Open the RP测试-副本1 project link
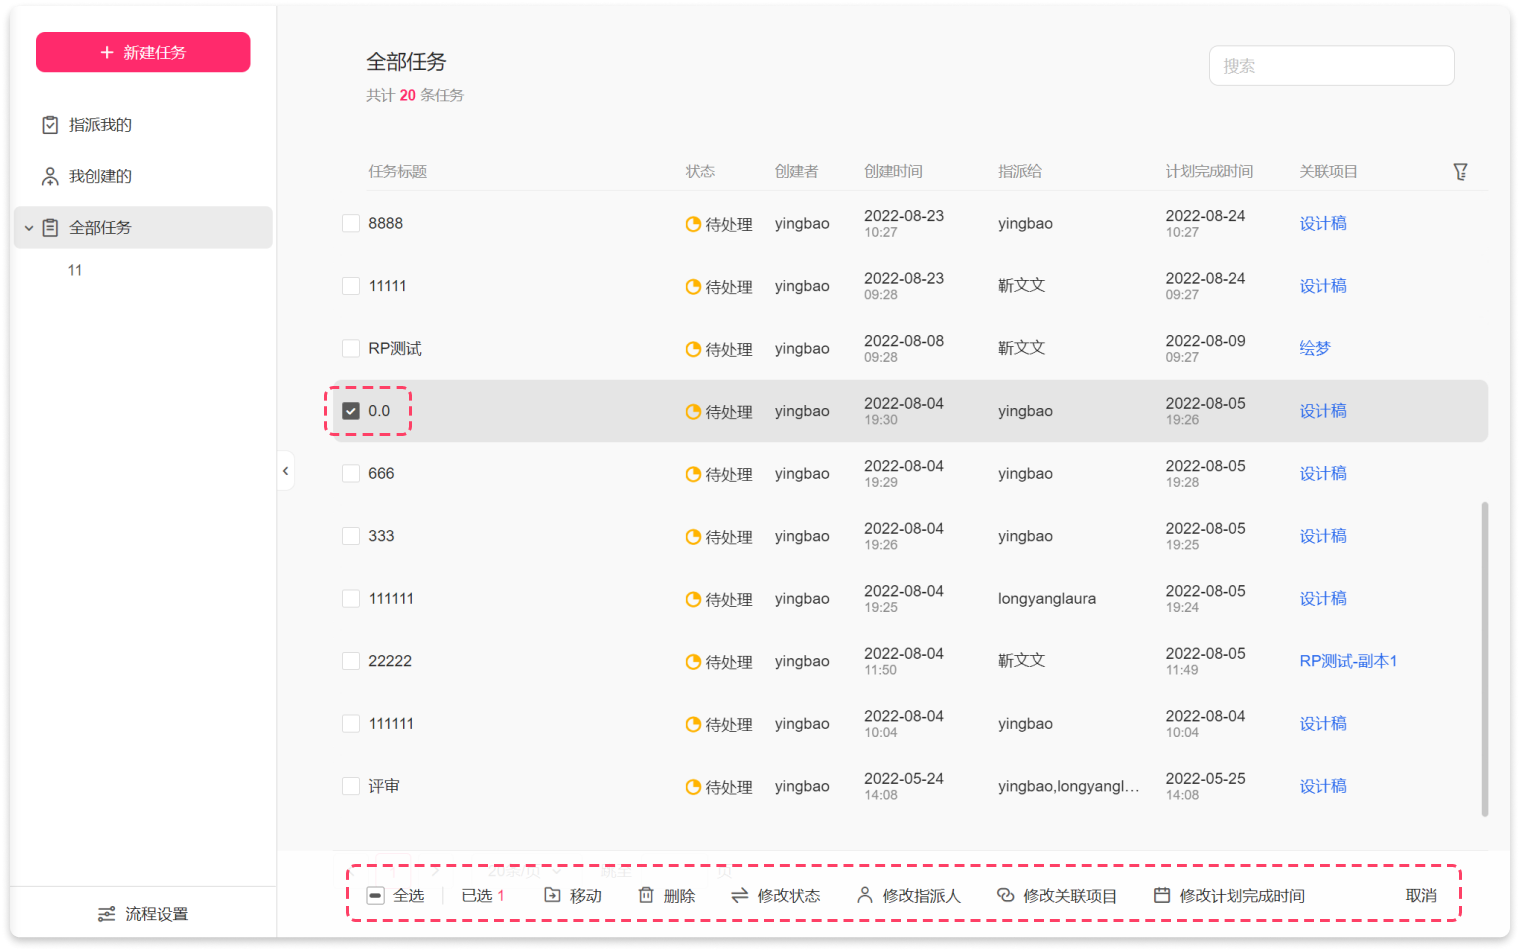Image resolution: width=1520 pixels, height=952 pixels. [1348, 661]
